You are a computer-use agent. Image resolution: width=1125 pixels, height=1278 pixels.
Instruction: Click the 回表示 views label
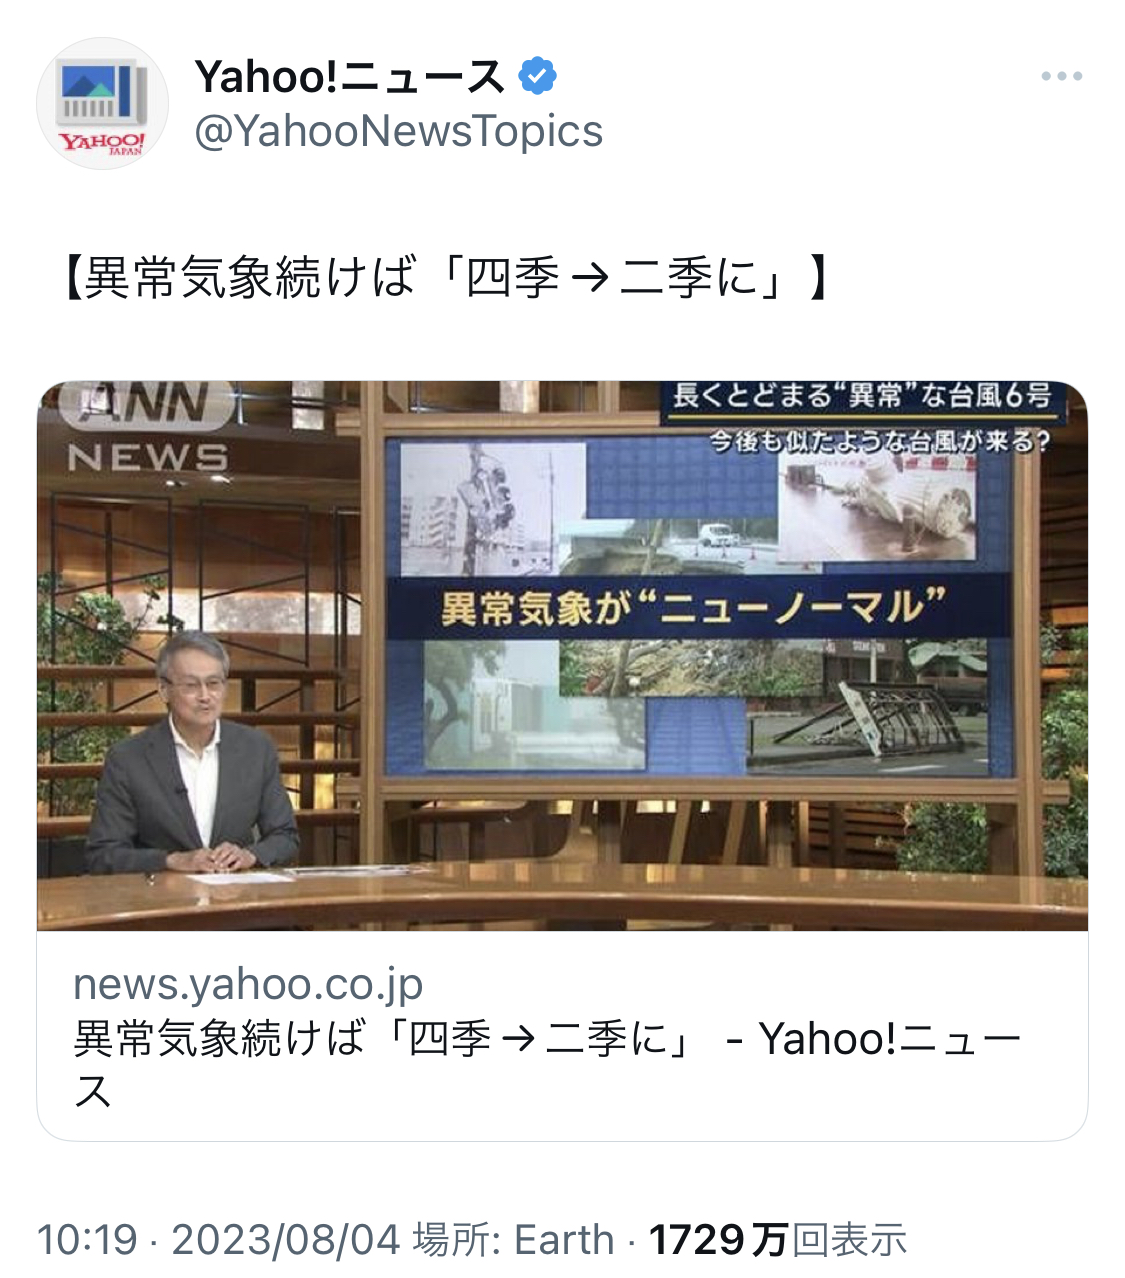click(849, 1240)
